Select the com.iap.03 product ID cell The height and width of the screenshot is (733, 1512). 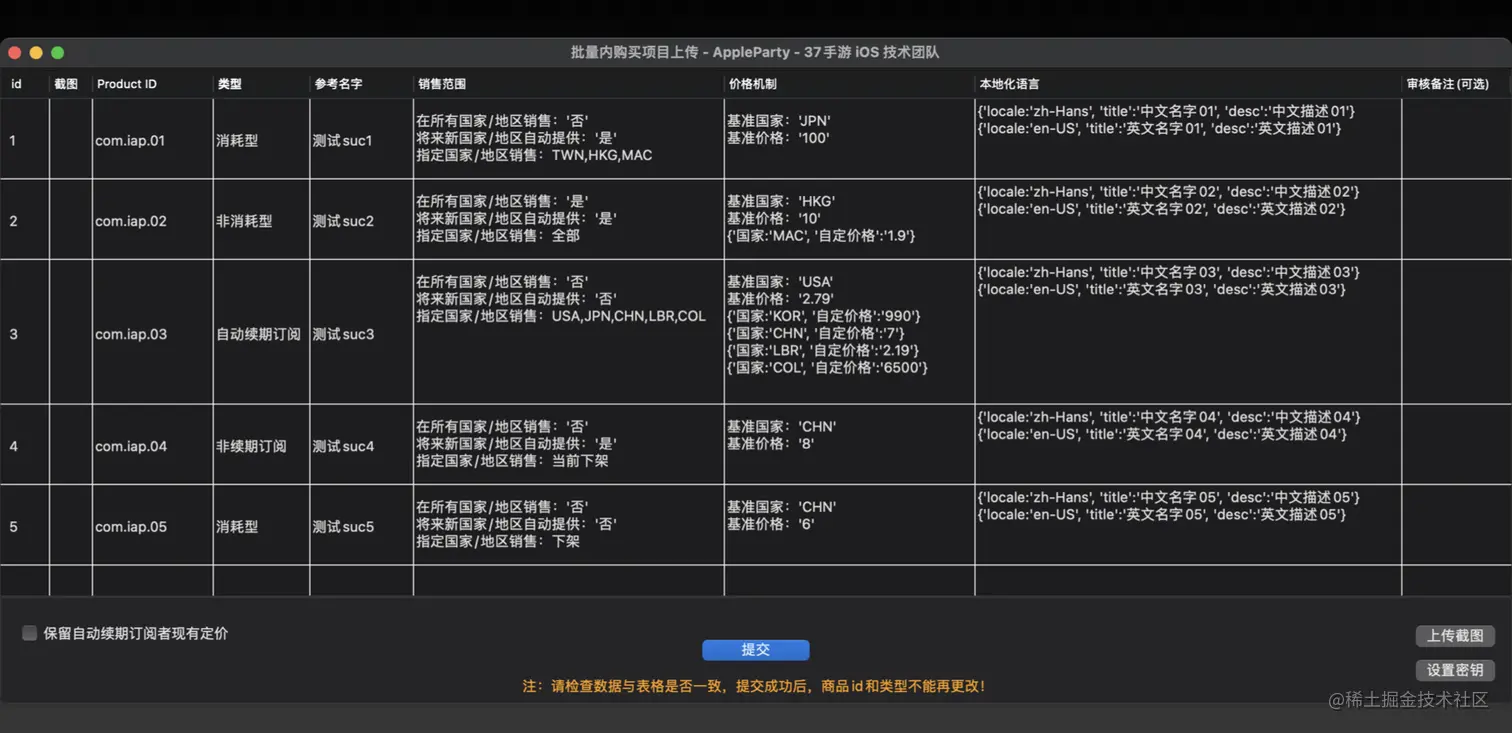click(x=152, y=334)
